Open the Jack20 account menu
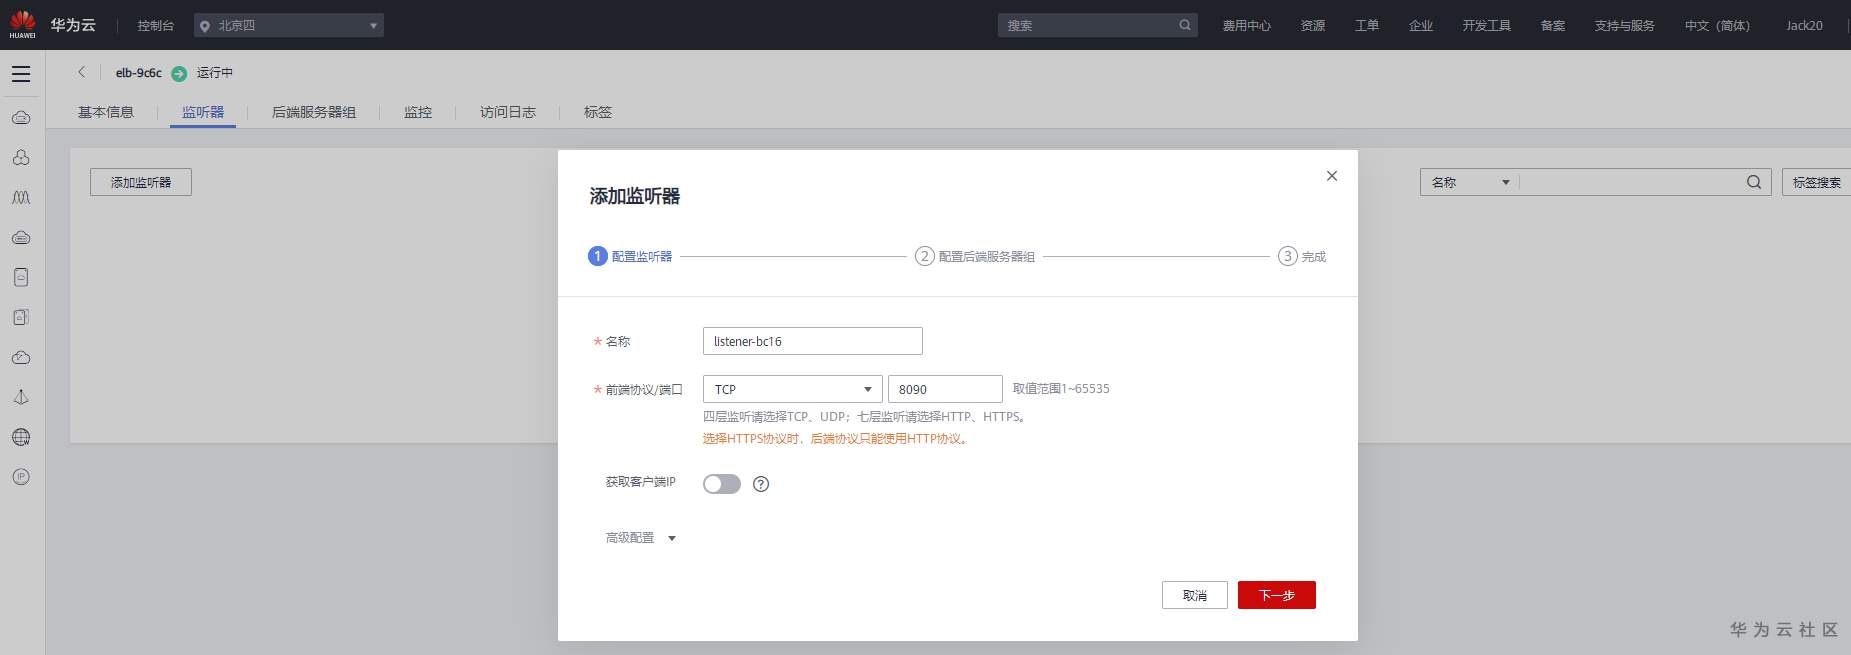1851x655 pixels. [1804, 25]
